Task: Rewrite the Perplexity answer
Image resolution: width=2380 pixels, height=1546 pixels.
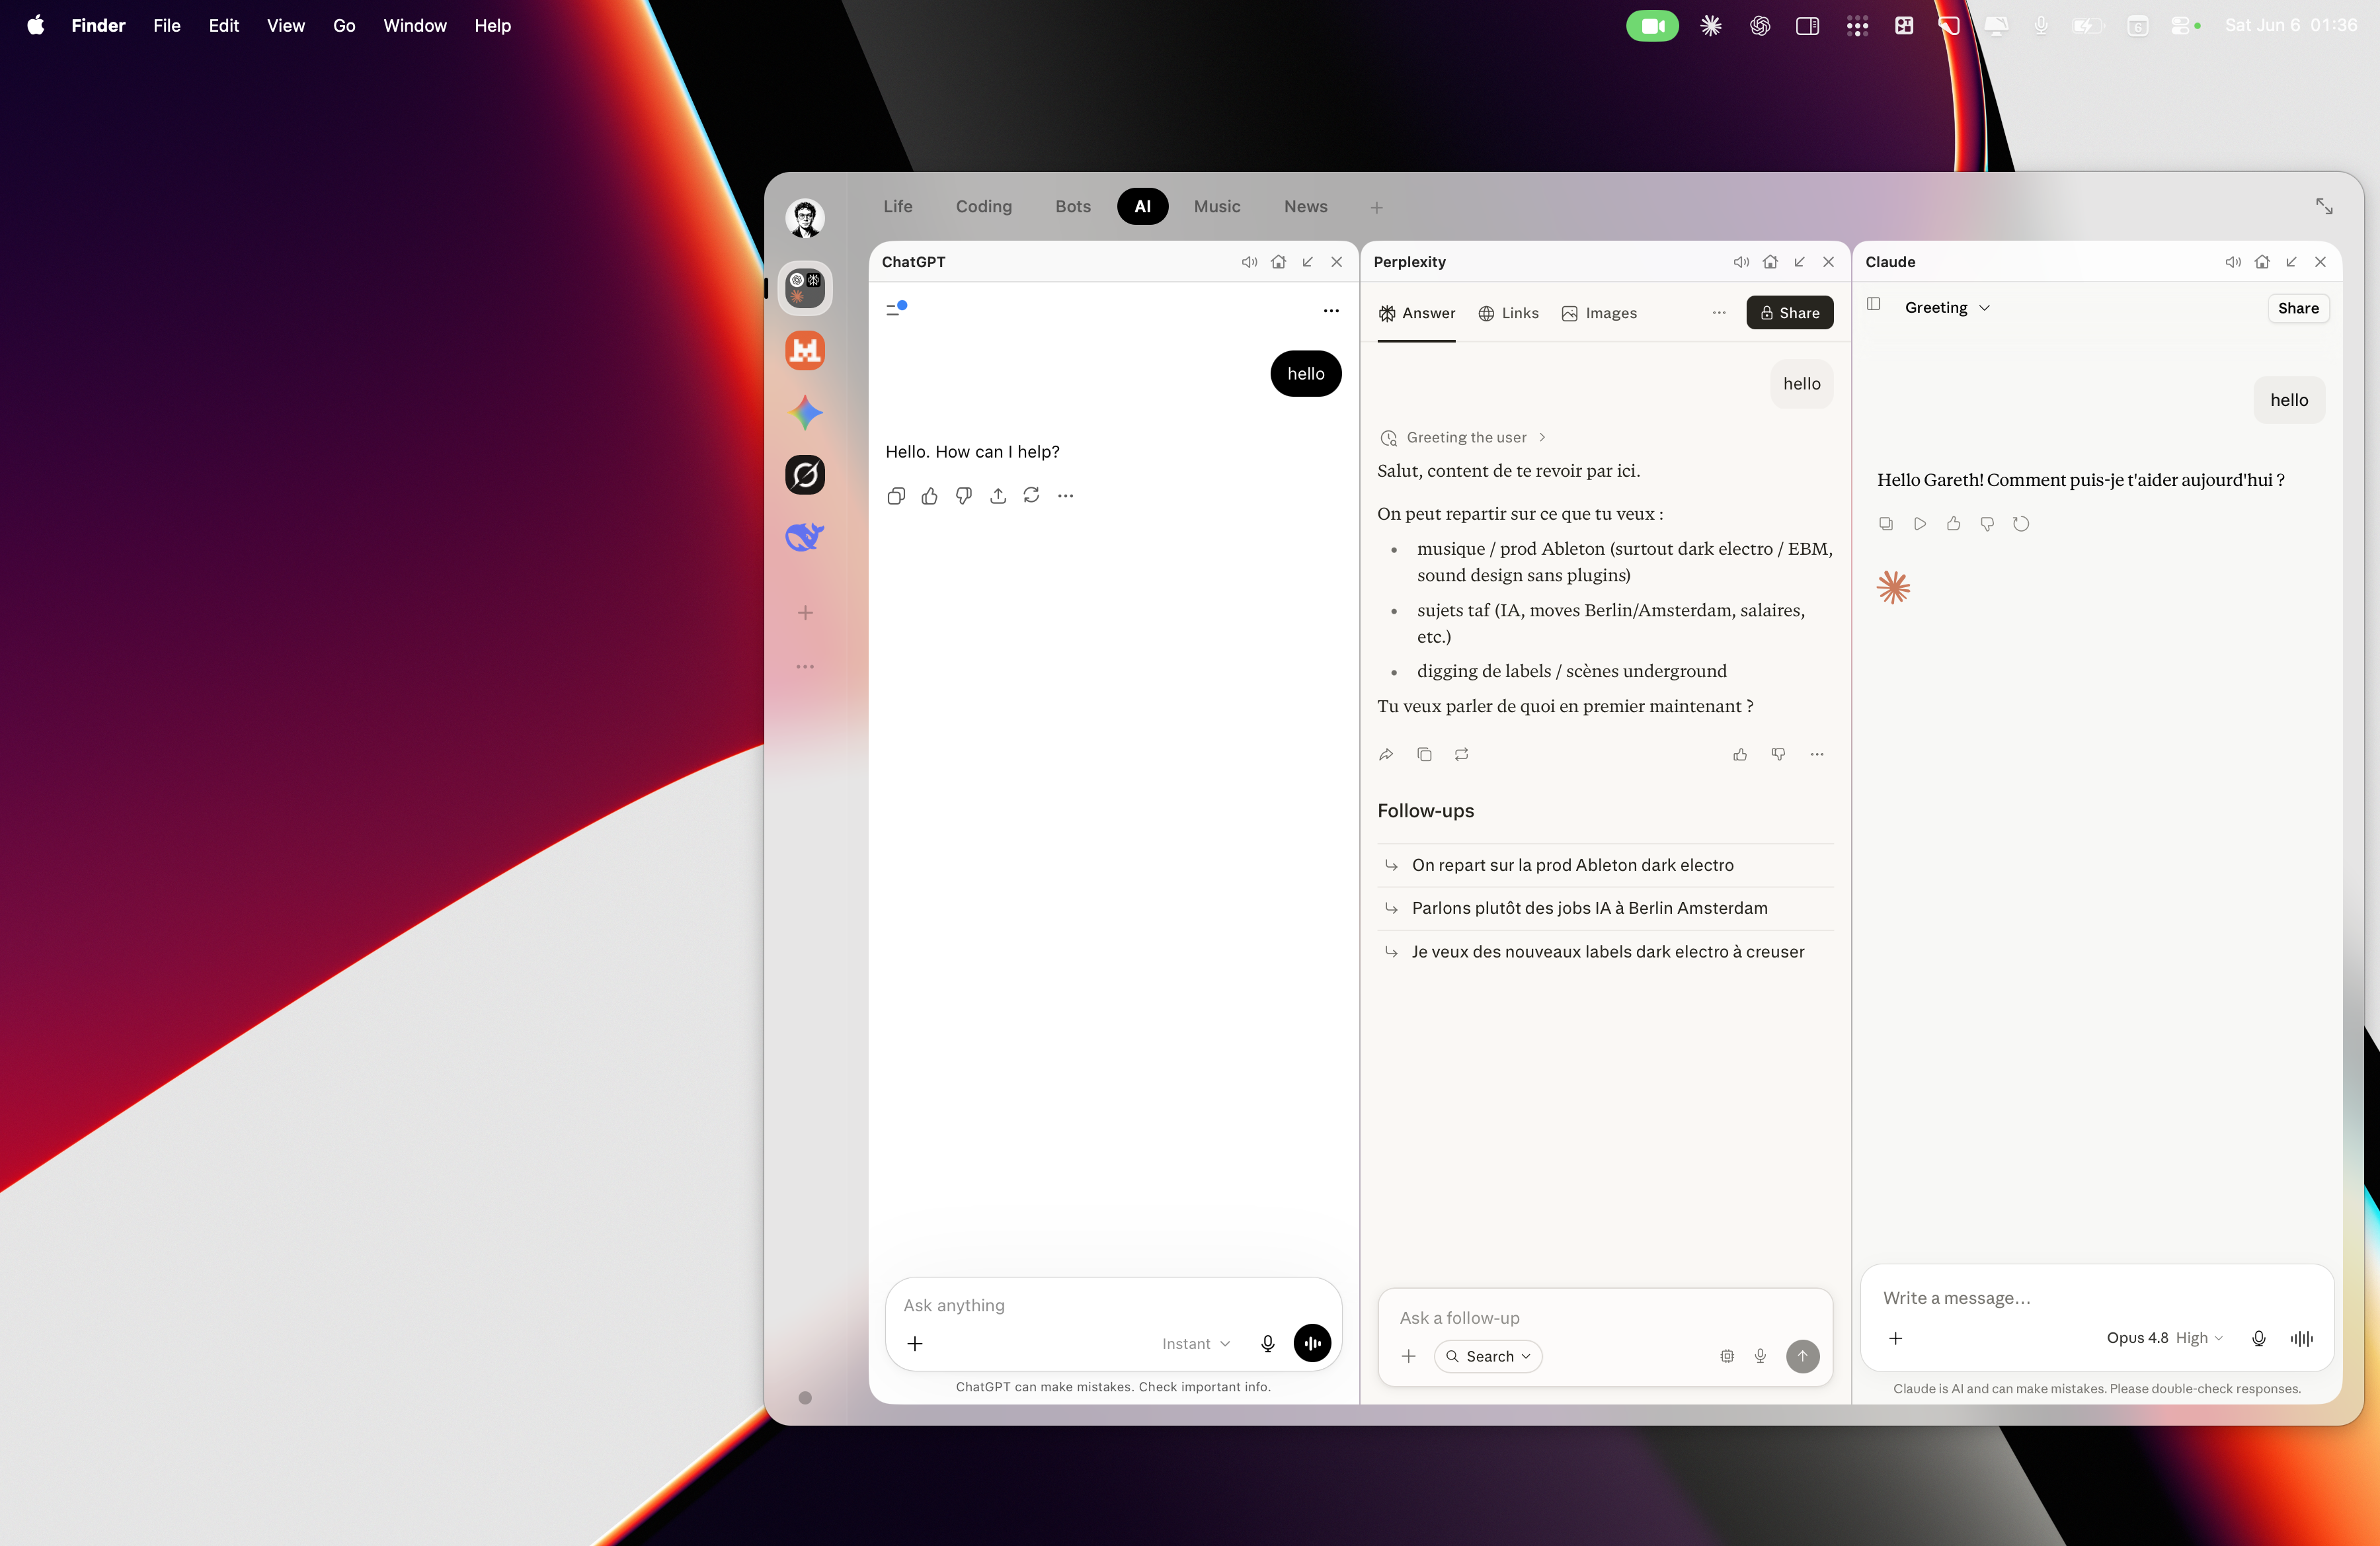Action: tap(1462, 754)
